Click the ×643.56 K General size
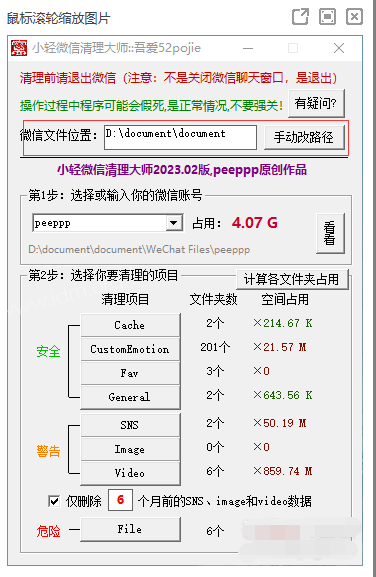This screenshot has width=376, height=577. pos(283,395)
